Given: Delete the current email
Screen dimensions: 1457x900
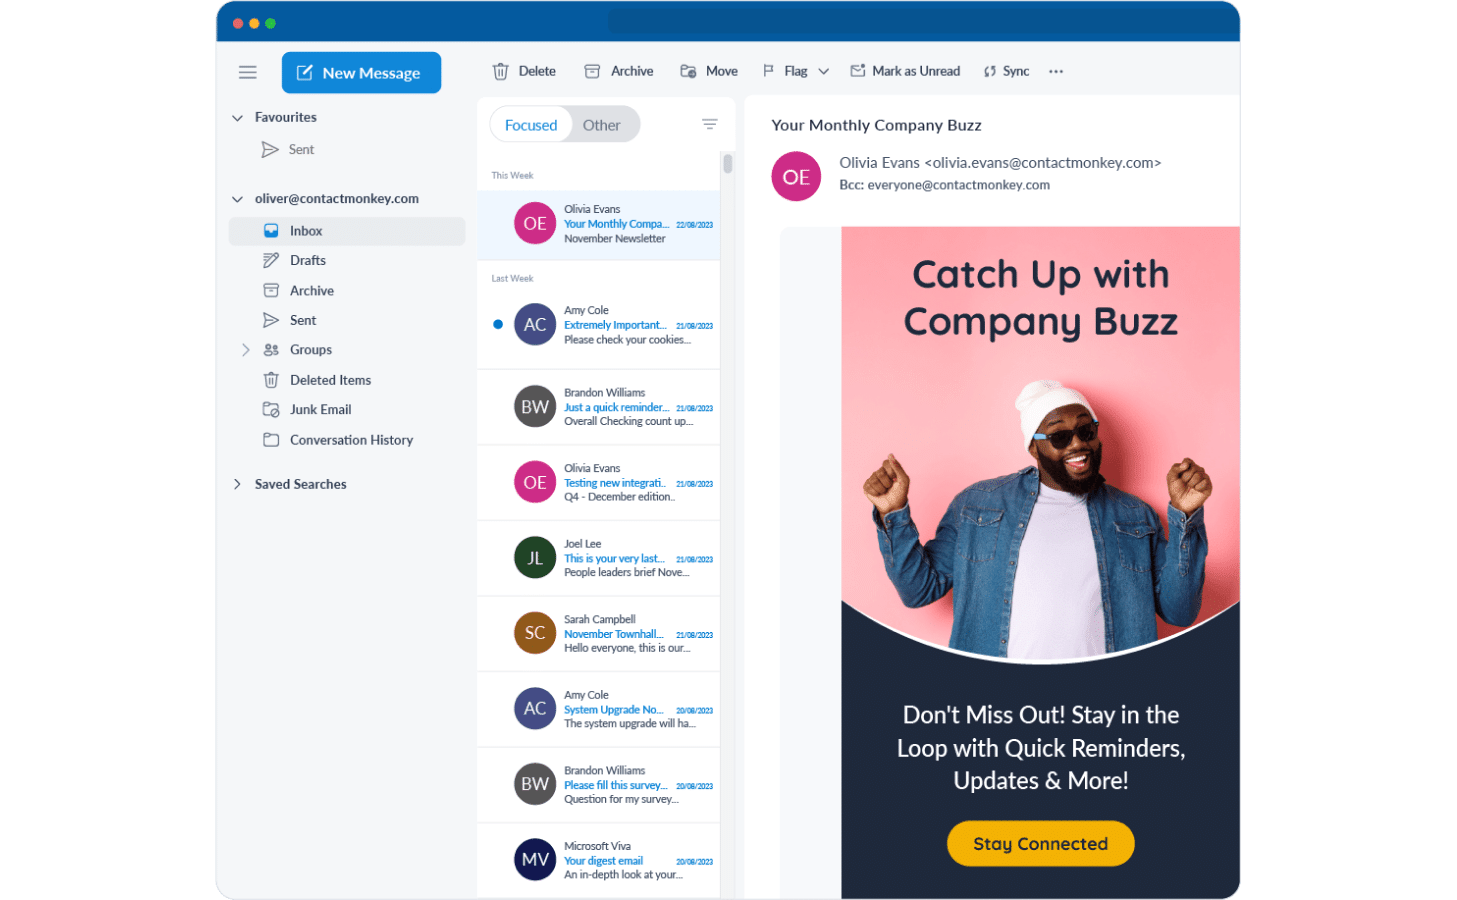Looking at the screenshot, I should point(524,71).
